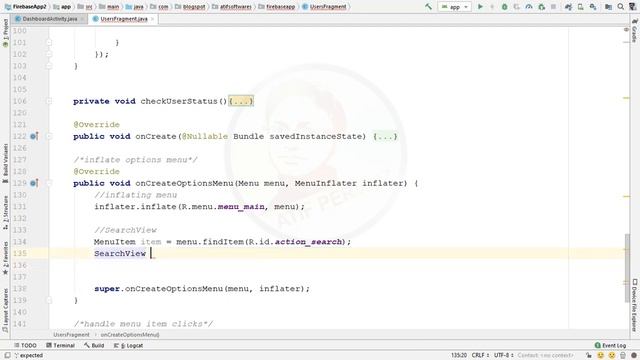The width and height of the screenshot is (640, 360).
Task: Click the 135:20 cursor position indicator
Action: [x=459, y=356]
